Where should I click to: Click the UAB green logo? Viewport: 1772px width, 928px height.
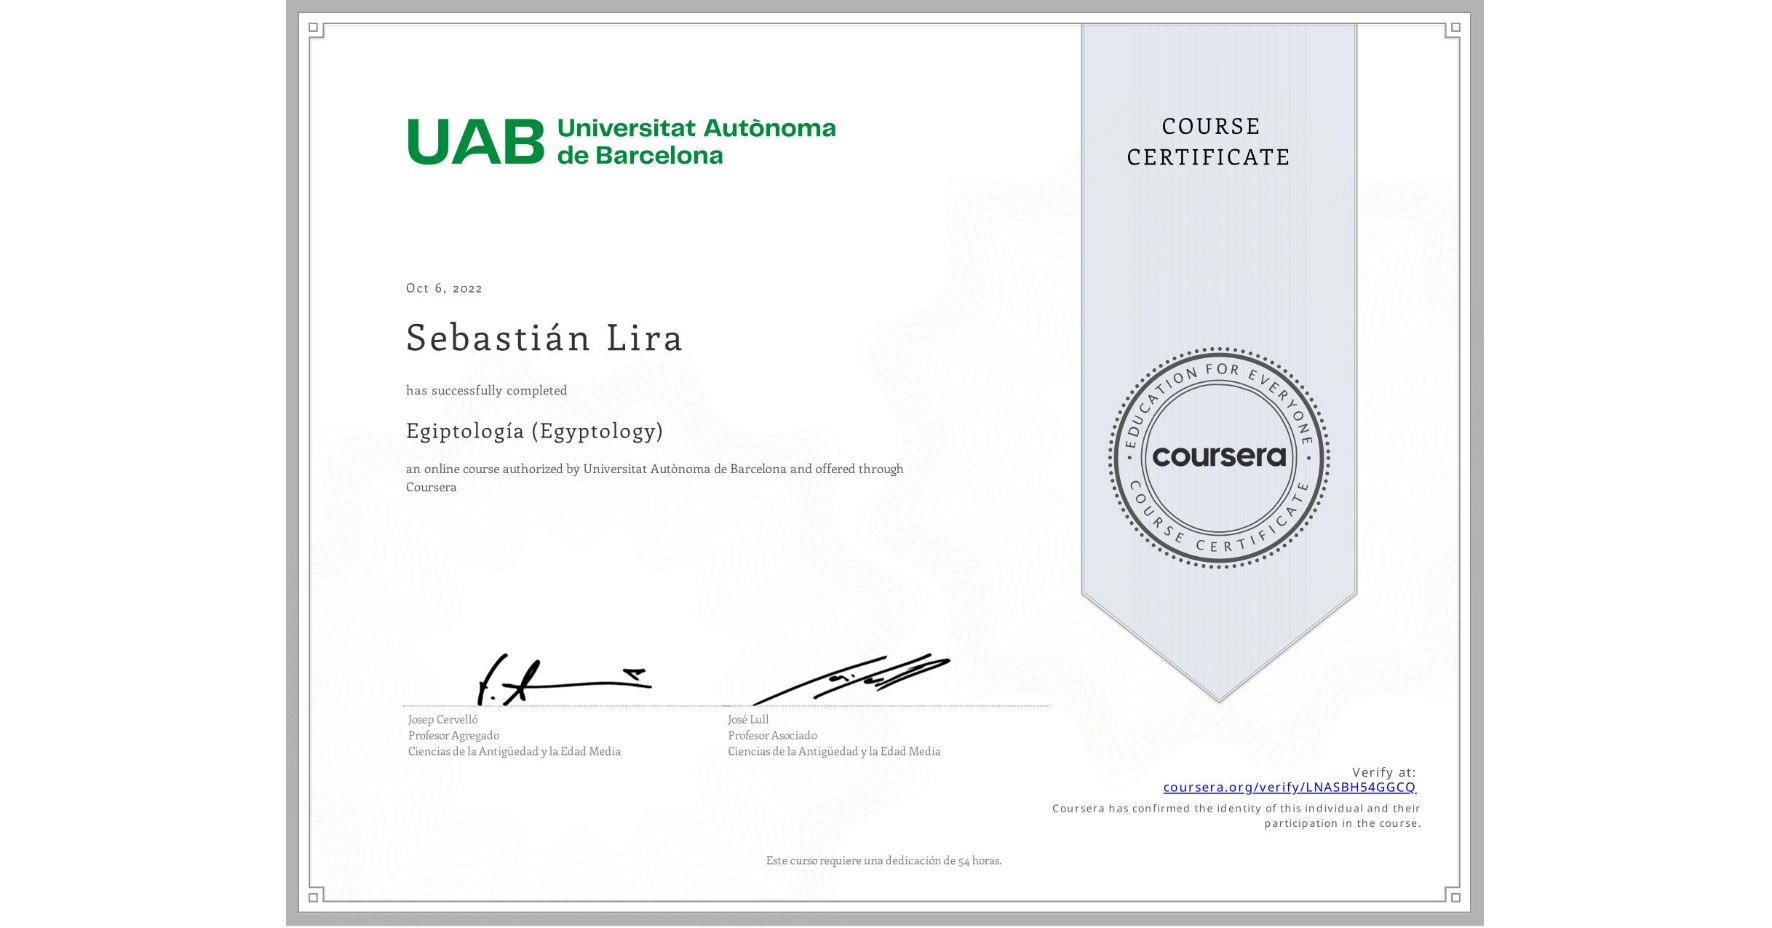tap(473, 140)
